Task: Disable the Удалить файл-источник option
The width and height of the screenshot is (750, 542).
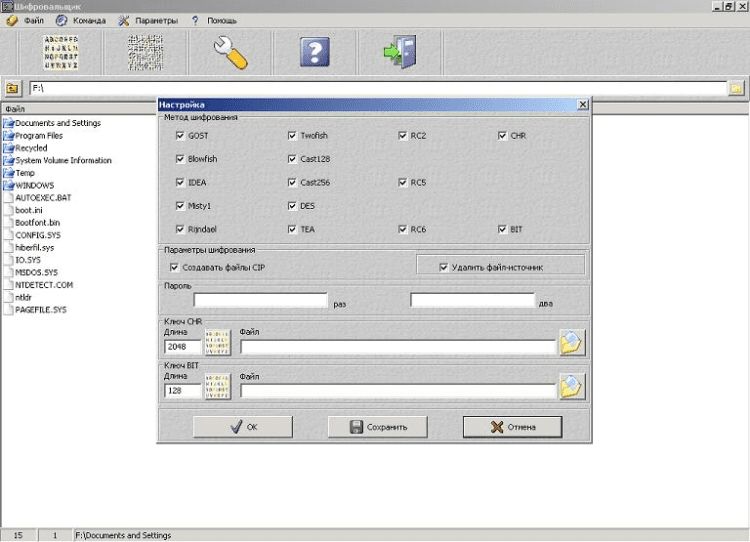Action: (443, 267)
